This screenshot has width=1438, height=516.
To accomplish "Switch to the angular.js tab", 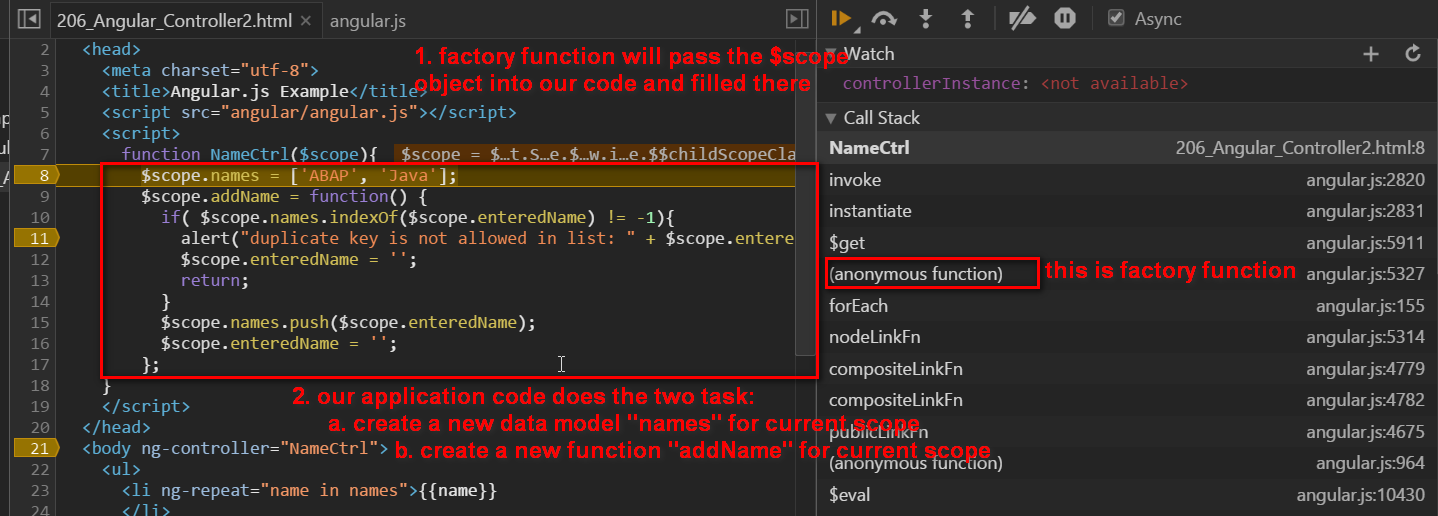I will [x=368, y=20].
